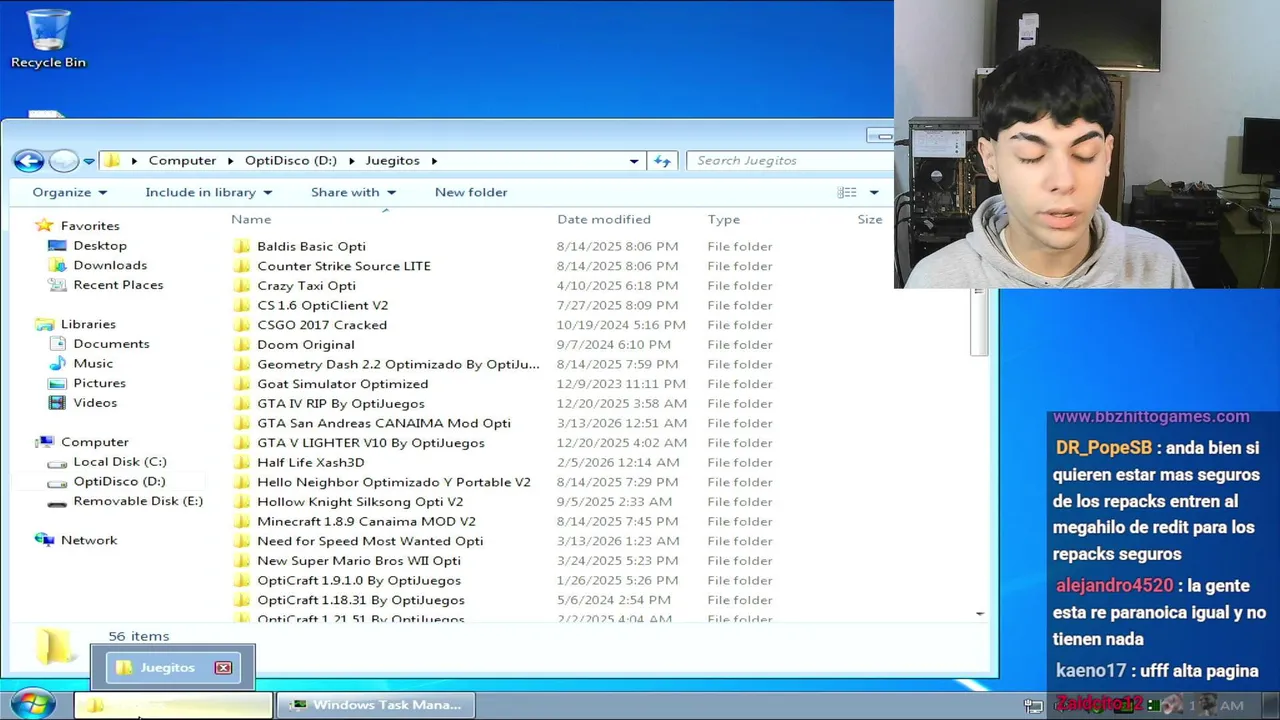Open the Include in library menu
Viewport: 1280px width, 720px height.
[x=208, y=192]
